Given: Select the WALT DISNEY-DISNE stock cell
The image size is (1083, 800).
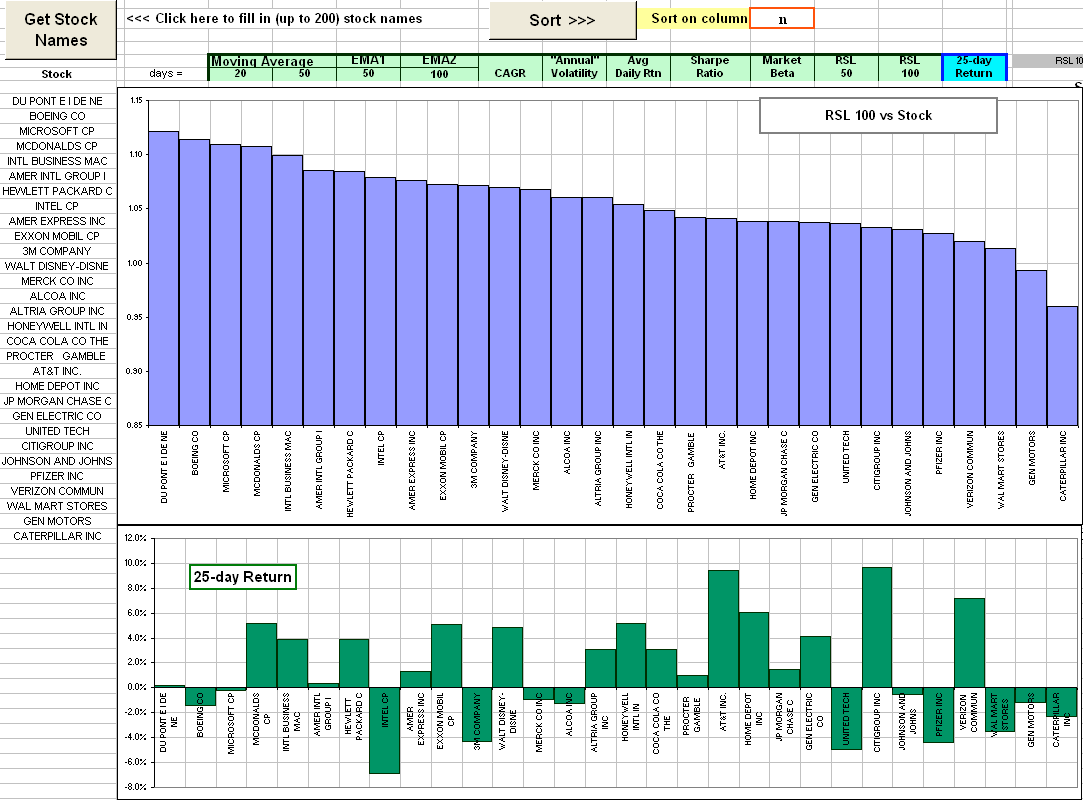Looking at the screenshot, I should click(57, 266).
